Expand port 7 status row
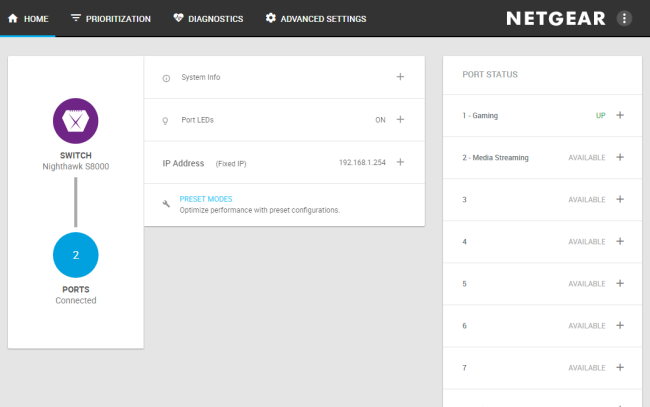 coord(620,368)
